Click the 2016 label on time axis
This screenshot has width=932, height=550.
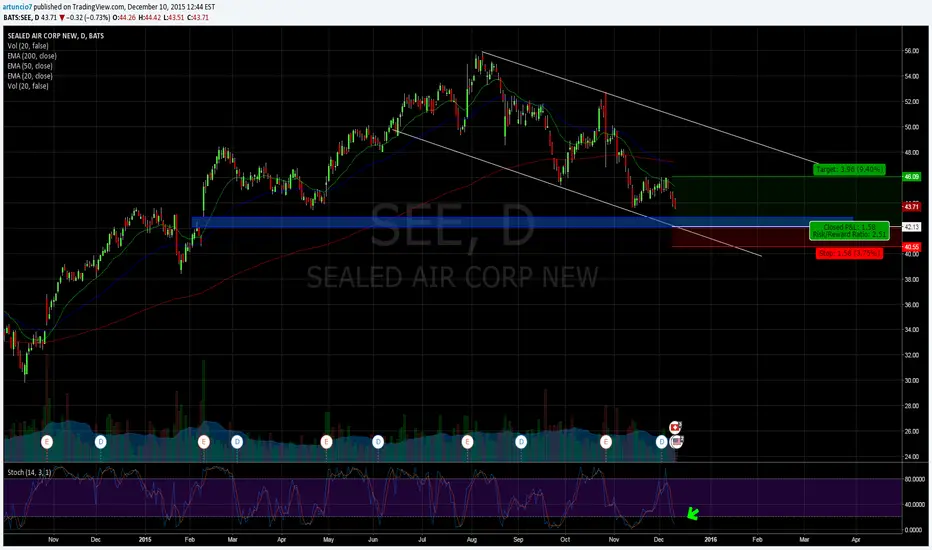pyautogui.click(x=710, y=540)
